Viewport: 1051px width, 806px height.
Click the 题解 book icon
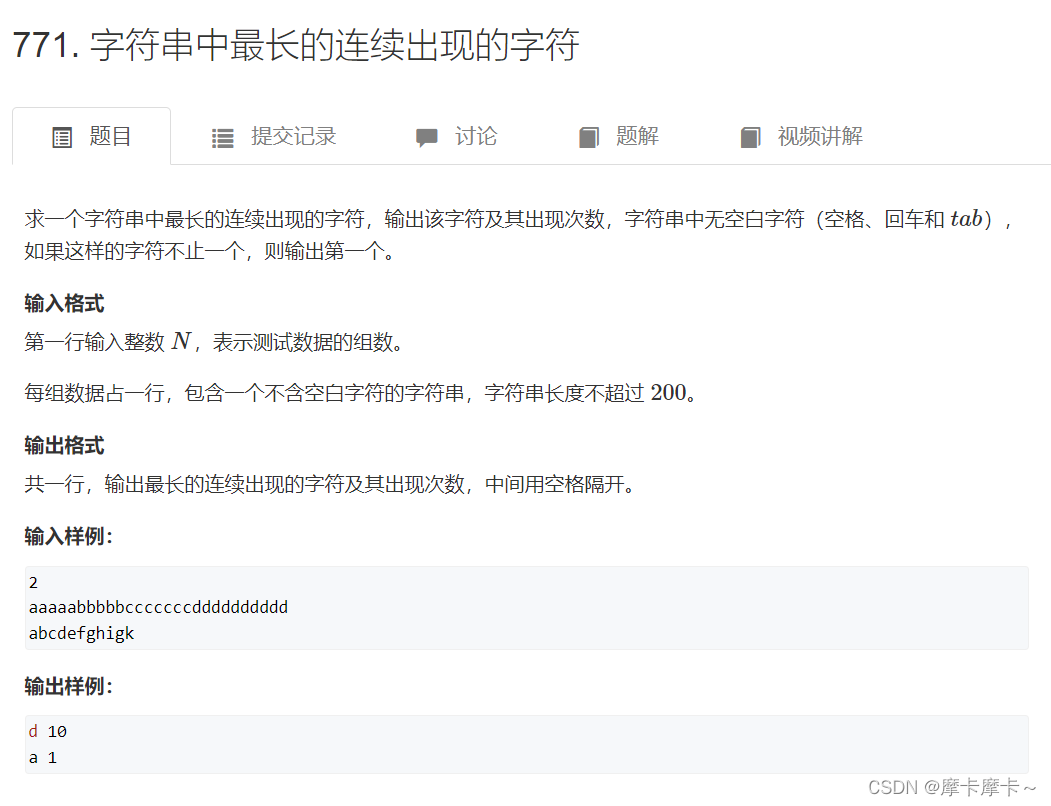tap(589, 137)
